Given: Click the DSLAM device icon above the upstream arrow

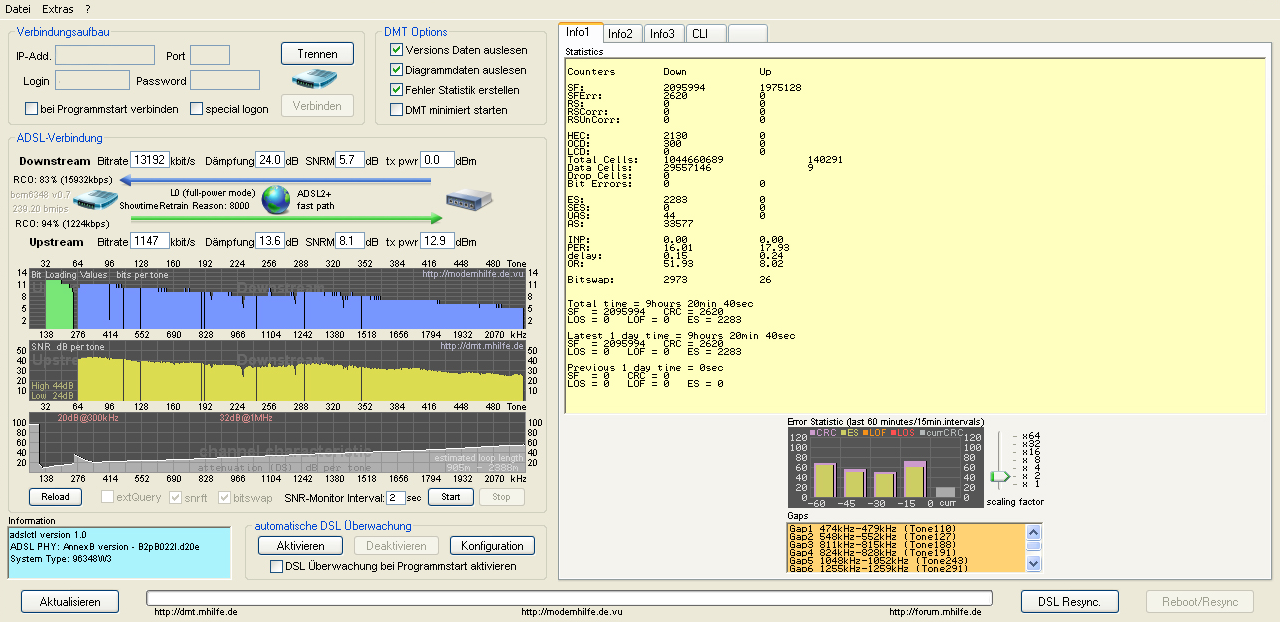Looking at the screenshot, I should tap(469, 200).
